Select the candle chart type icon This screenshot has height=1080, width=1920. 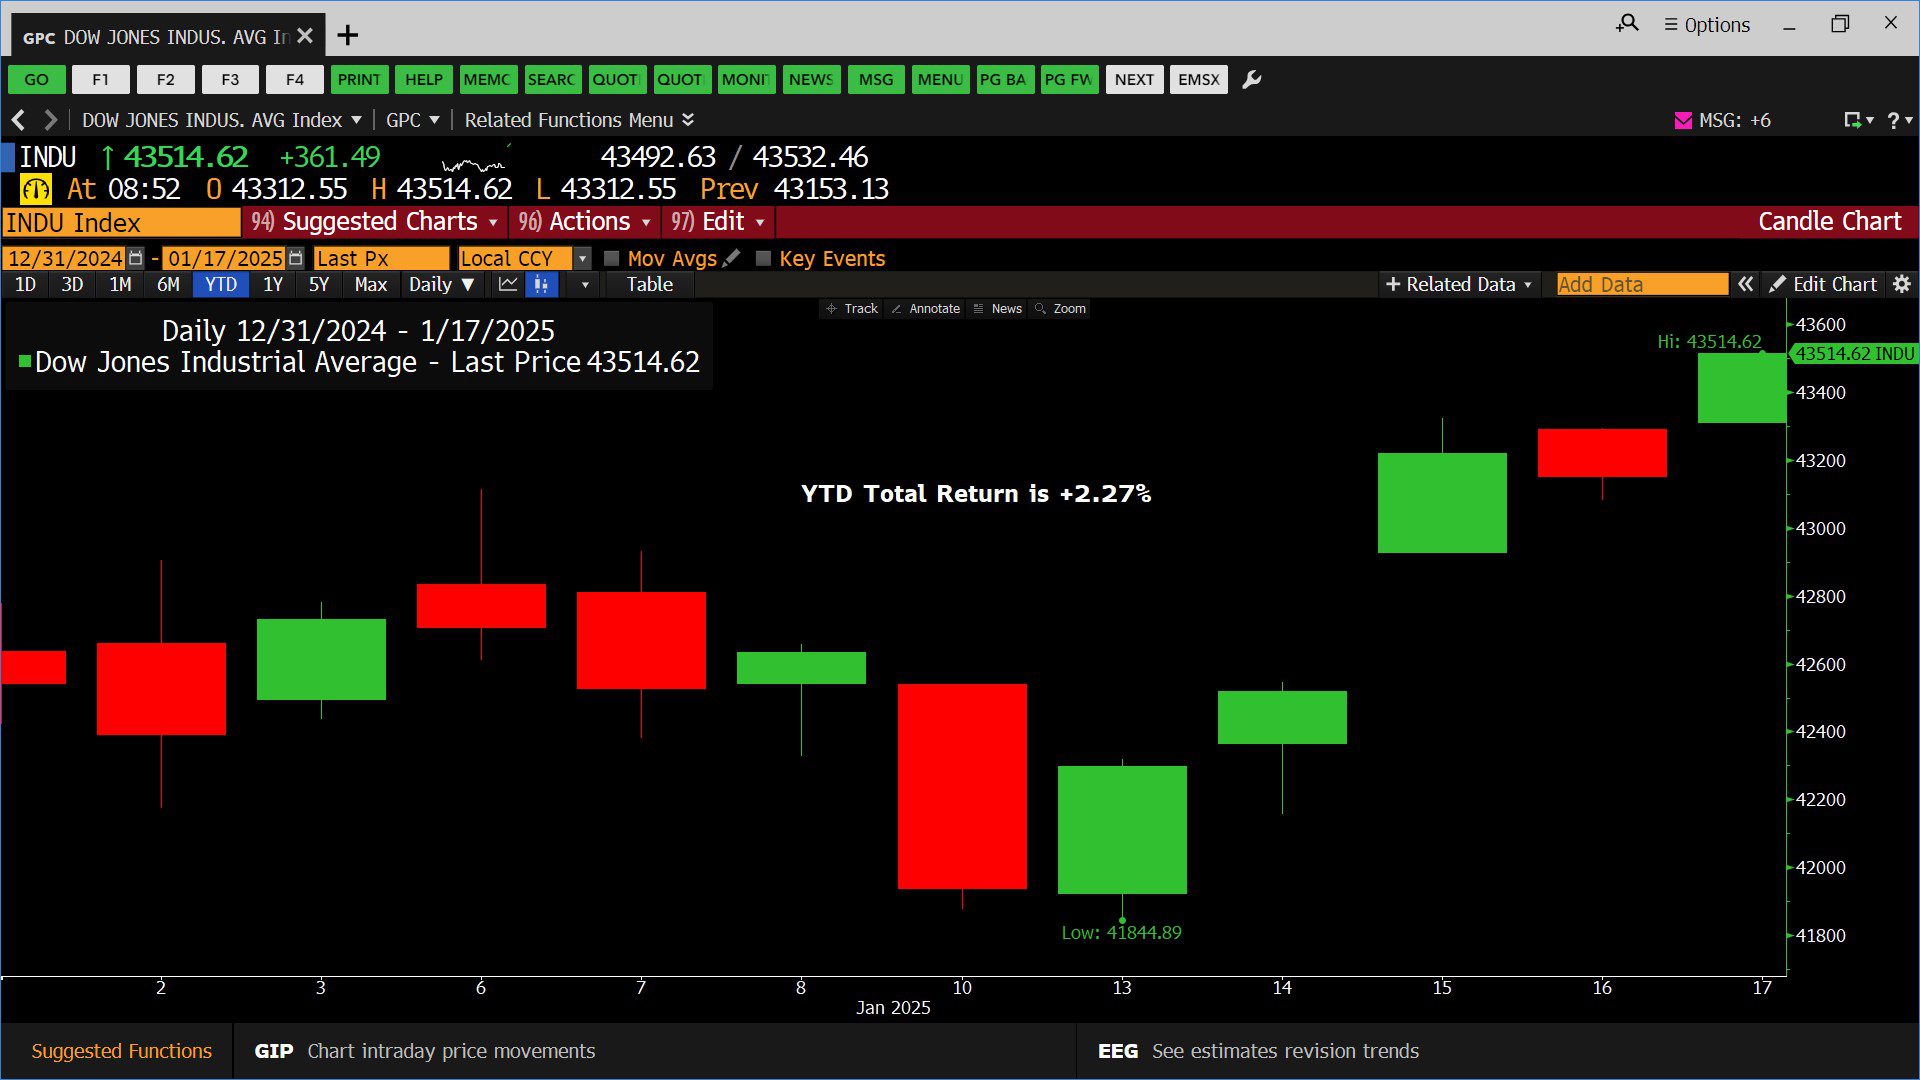(x=541, y=284)
